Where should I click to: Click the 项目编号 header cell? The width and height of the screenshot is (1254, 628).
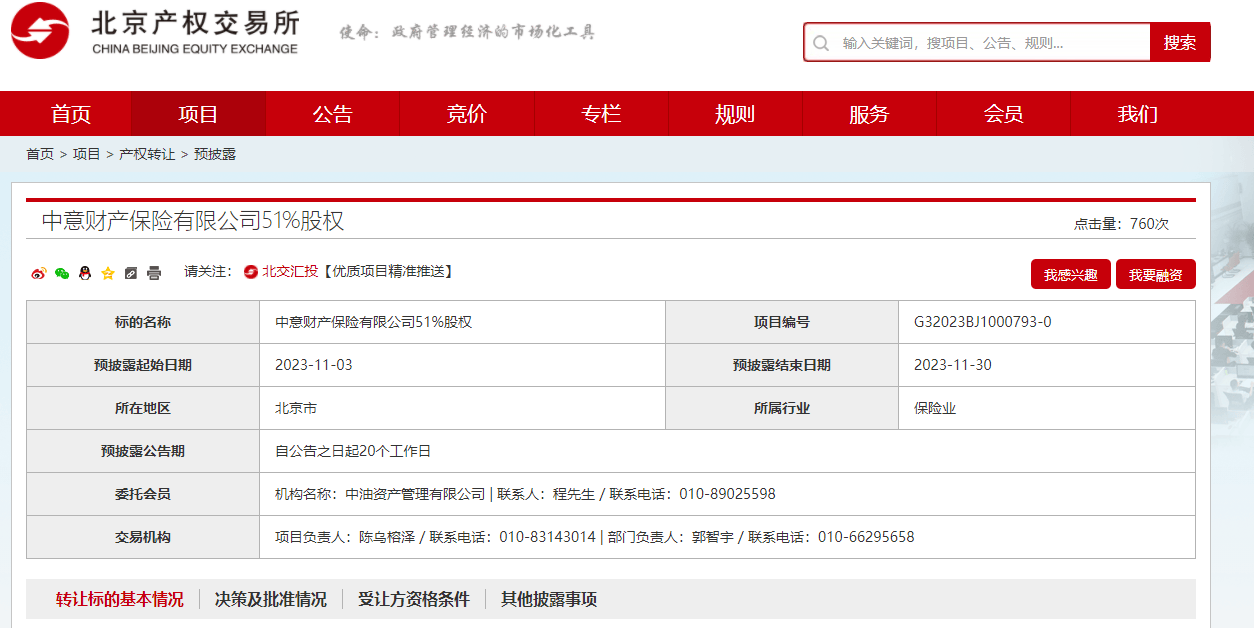(x=782, y=322)
